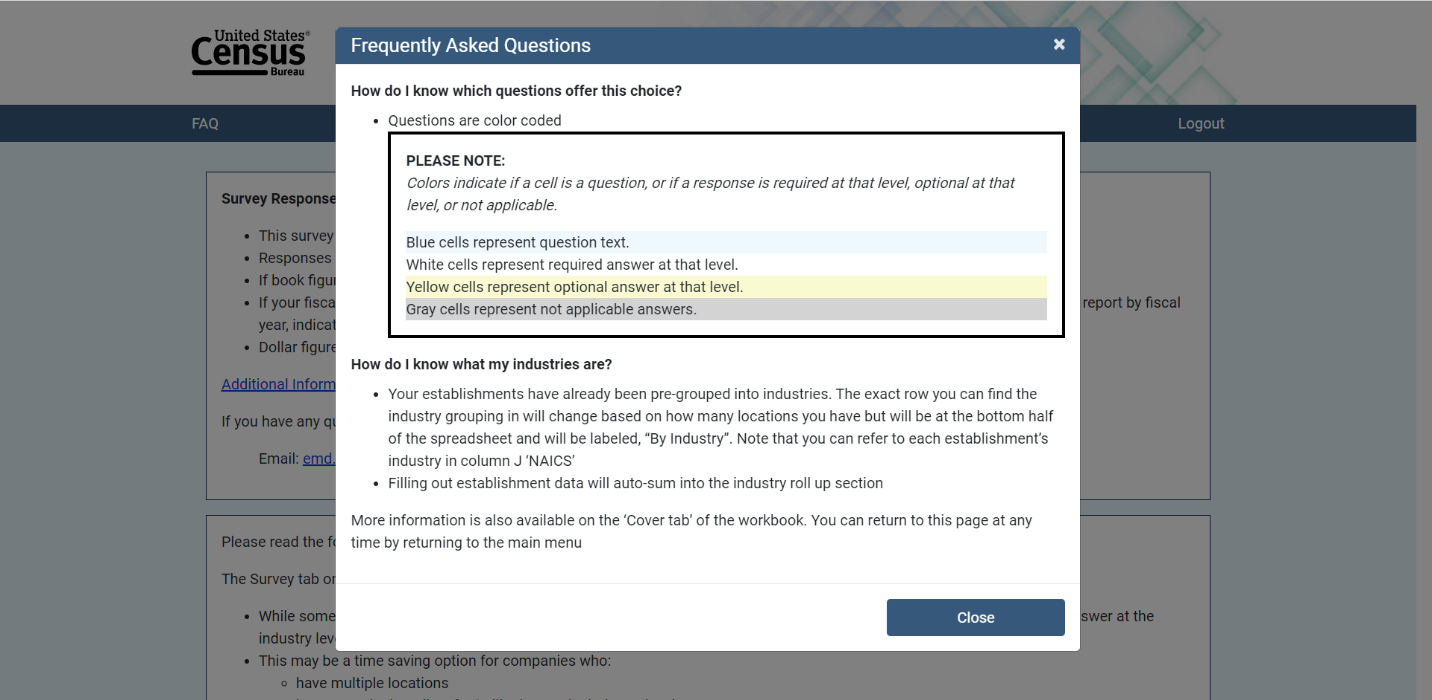Click the Frequently Asked Questions dialog title
1432x700 pixels.
(x=470, y=46)
